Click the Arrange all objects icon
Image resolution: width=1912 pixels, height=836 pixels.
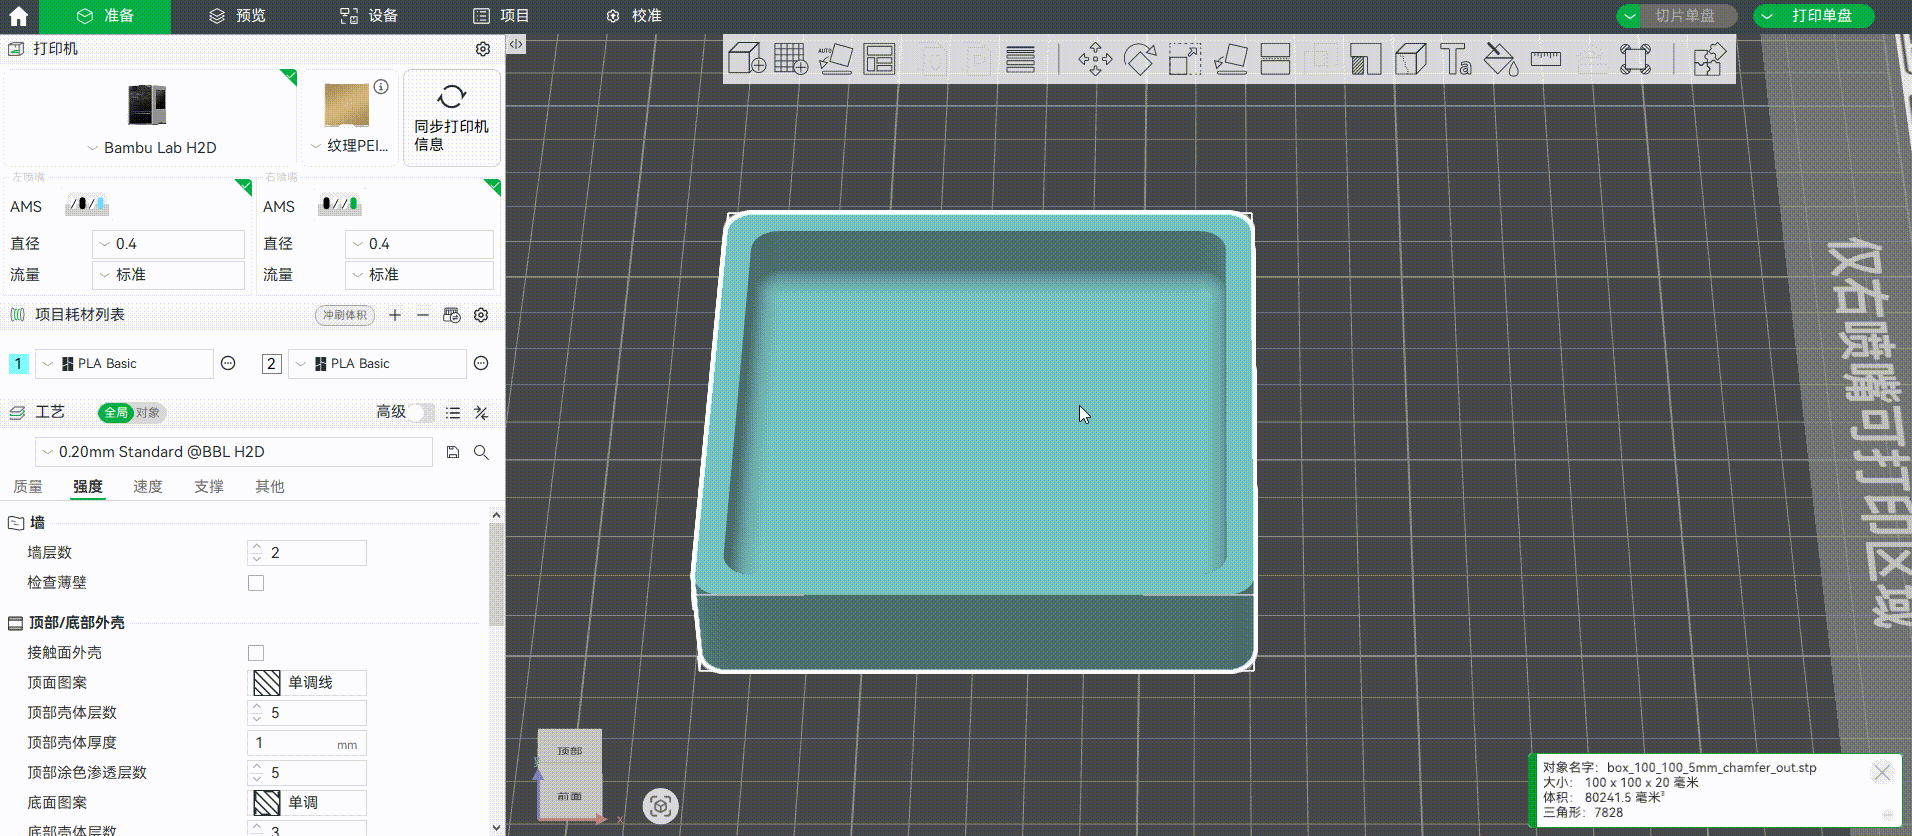point(880,59)
